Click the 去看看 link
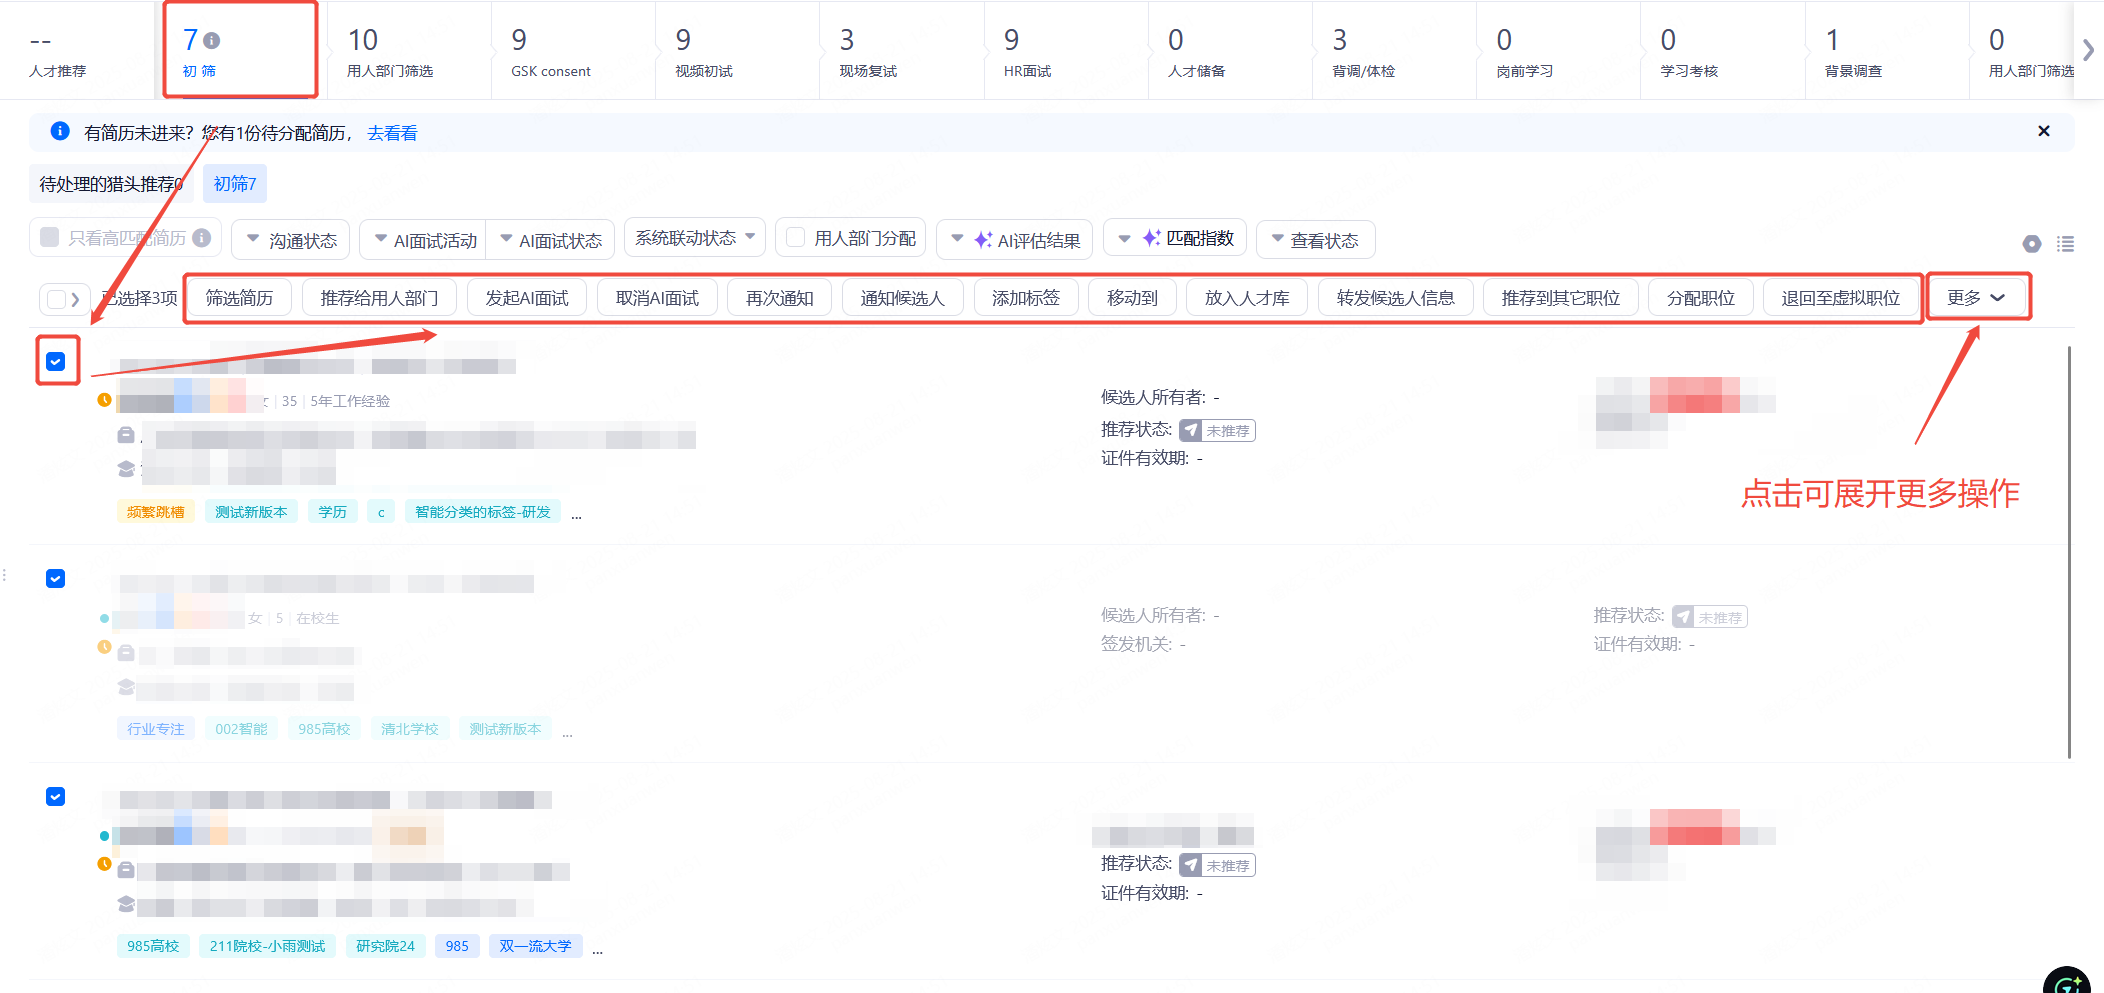Image resolution: width=2104 pixels, height=993 pixels. [x=392, y=133]
